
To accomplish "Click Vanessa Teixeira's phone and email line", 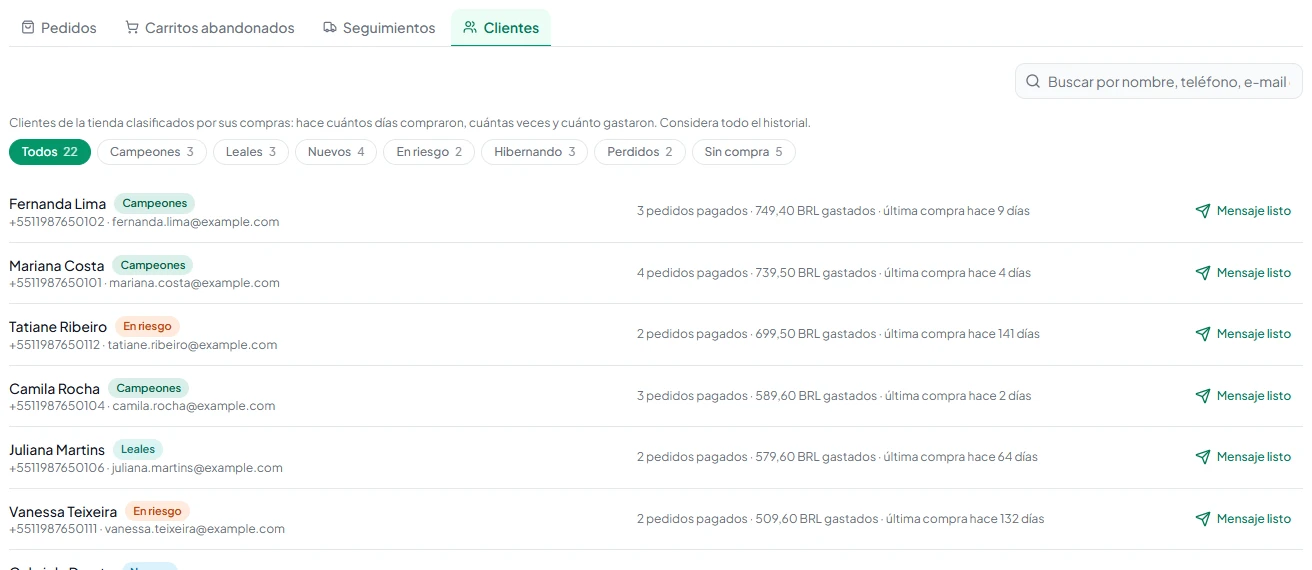I will 147,529.
